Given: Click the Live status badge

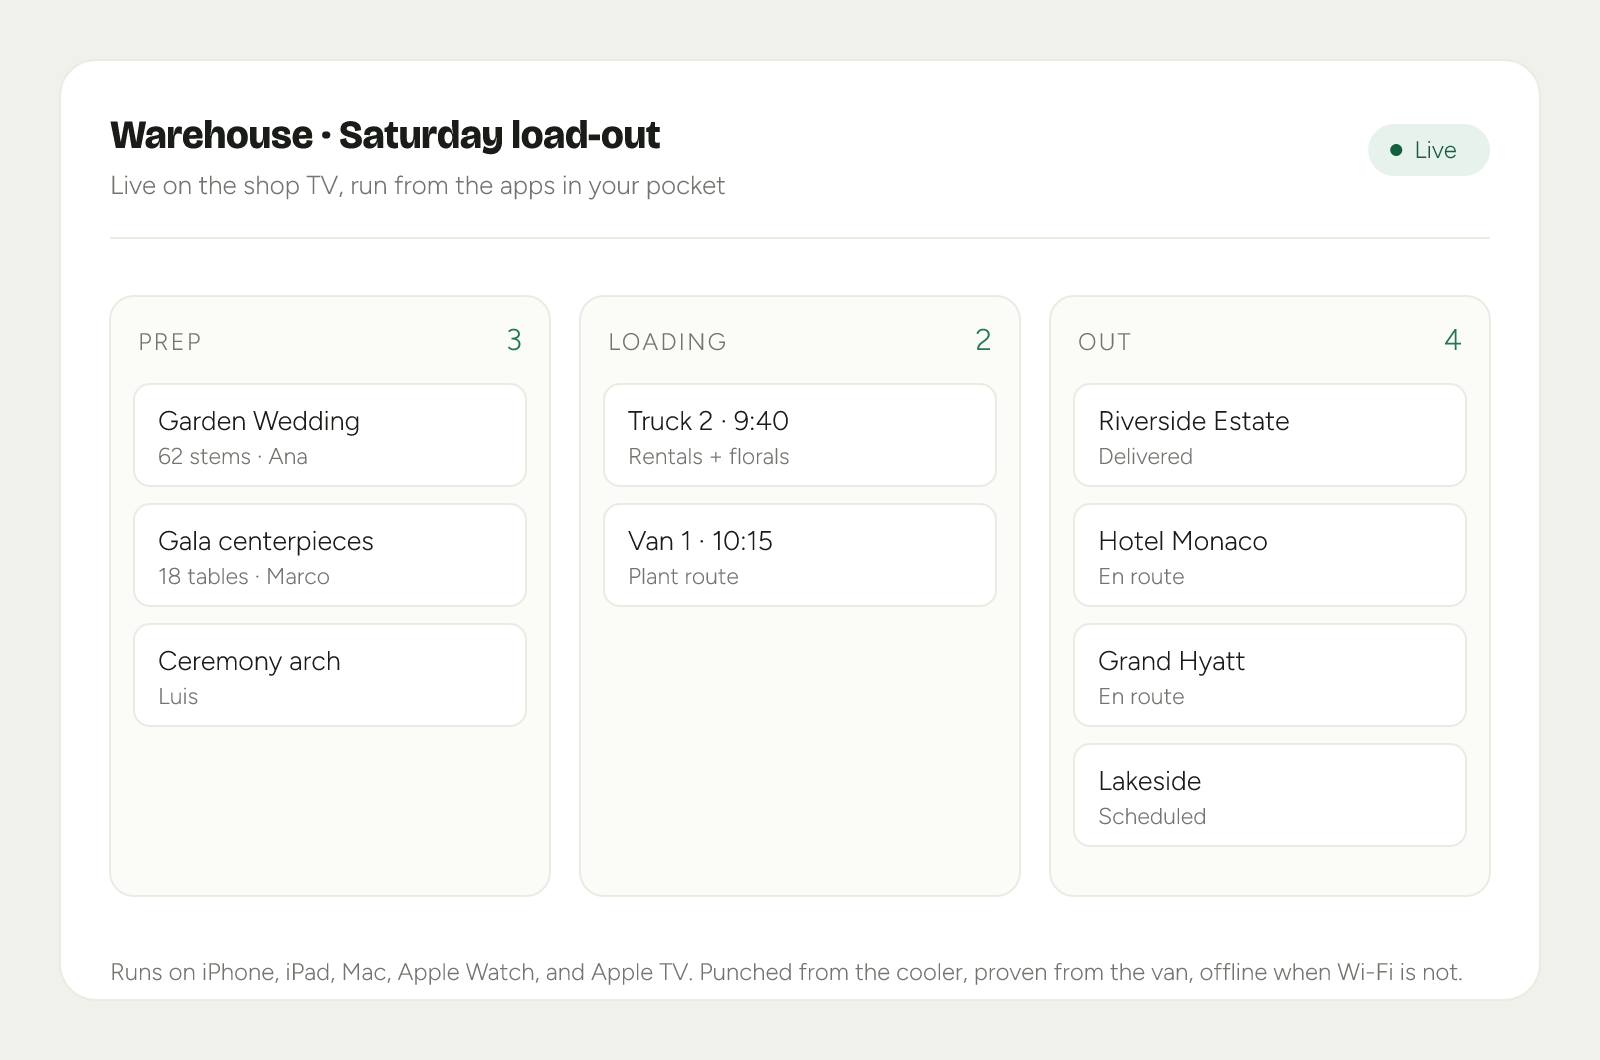Looking at the screenshot, I should tap(1428, 150).
